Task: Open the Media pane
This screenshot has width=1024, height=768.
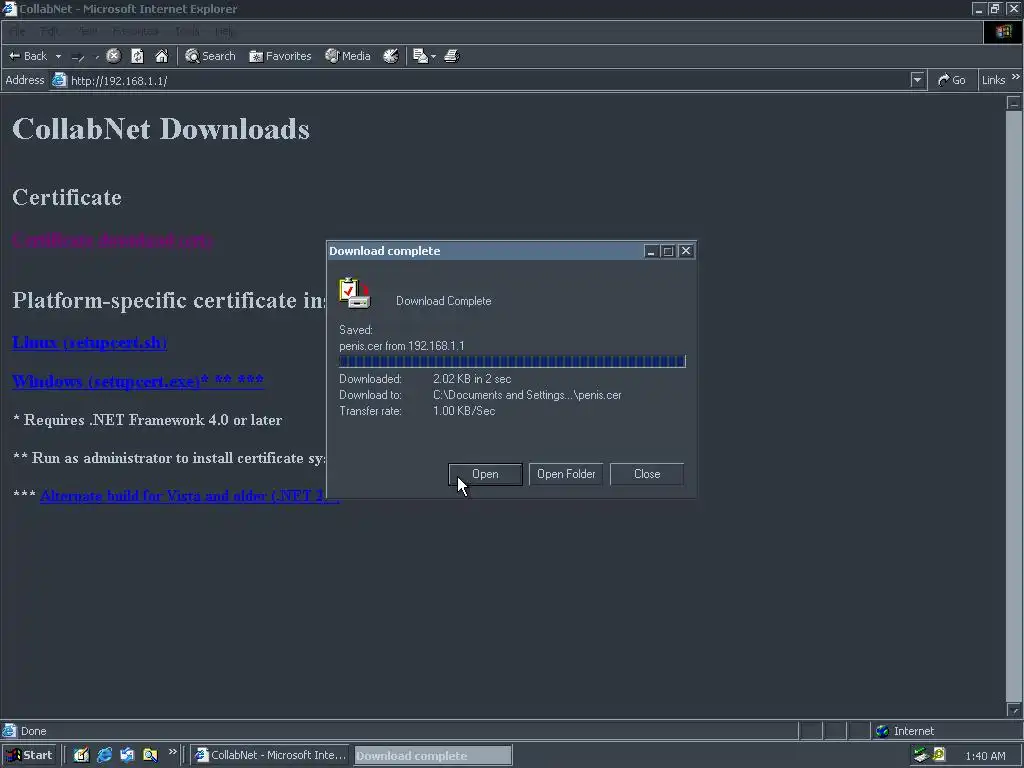Action: (x=348, y=56)
